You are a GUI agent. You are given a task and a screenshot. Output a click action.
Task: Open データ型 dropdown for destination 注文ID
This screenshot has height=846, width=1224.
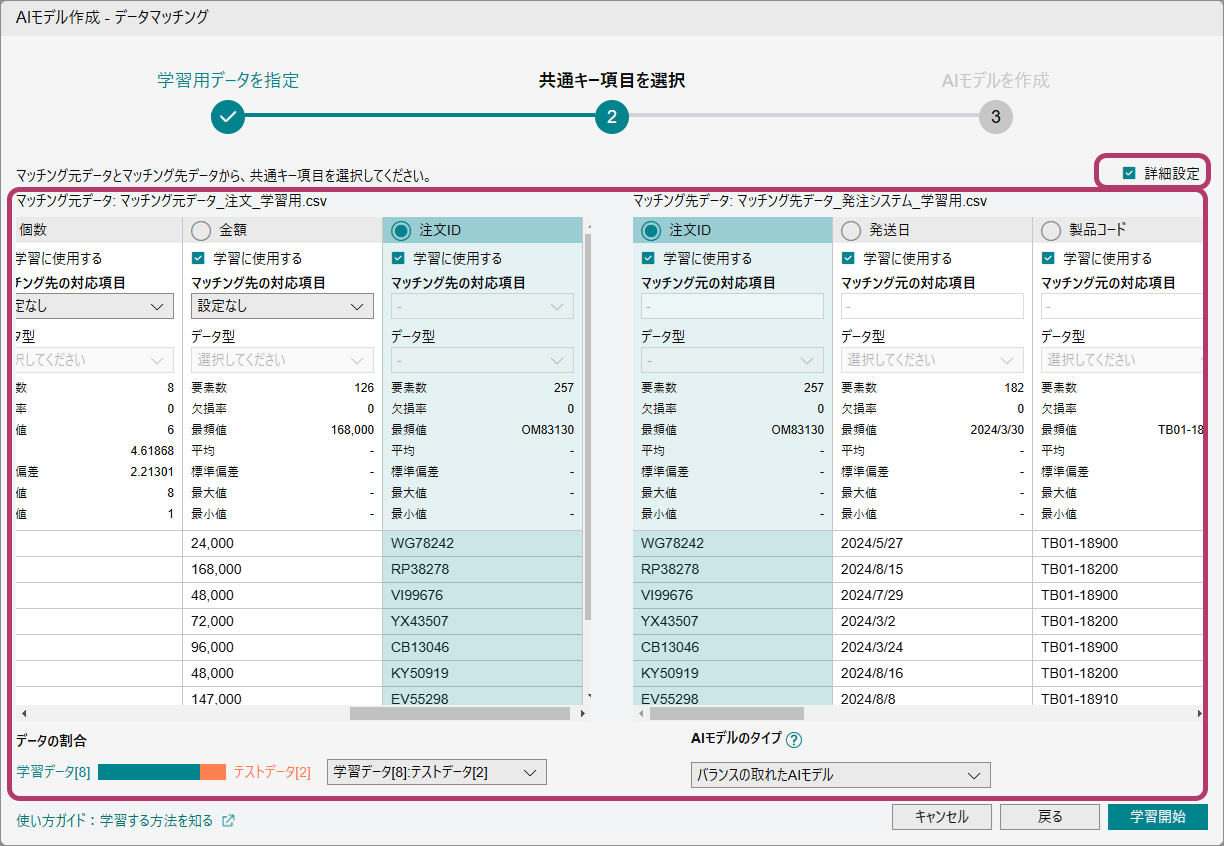coord(732,360)
